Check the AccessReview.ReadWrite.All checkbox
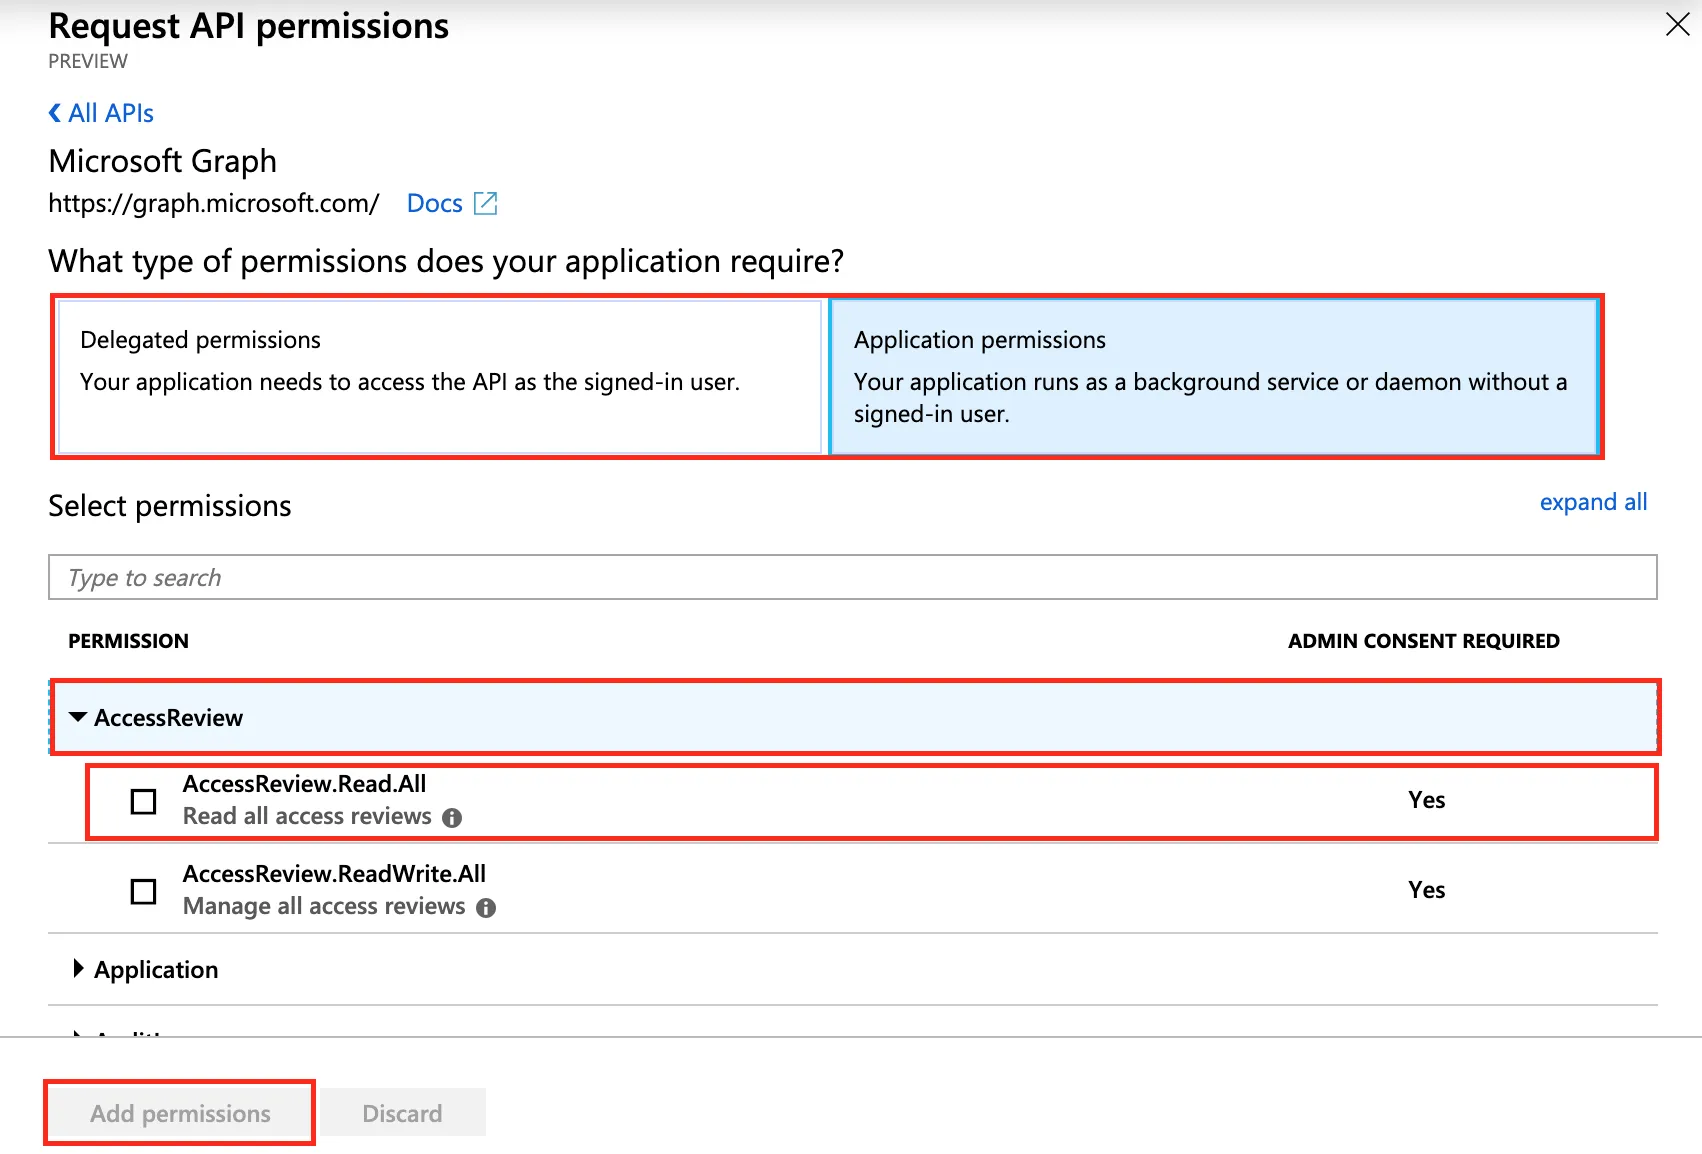This screenshot has height=1154, width=1702. (143, 890)
